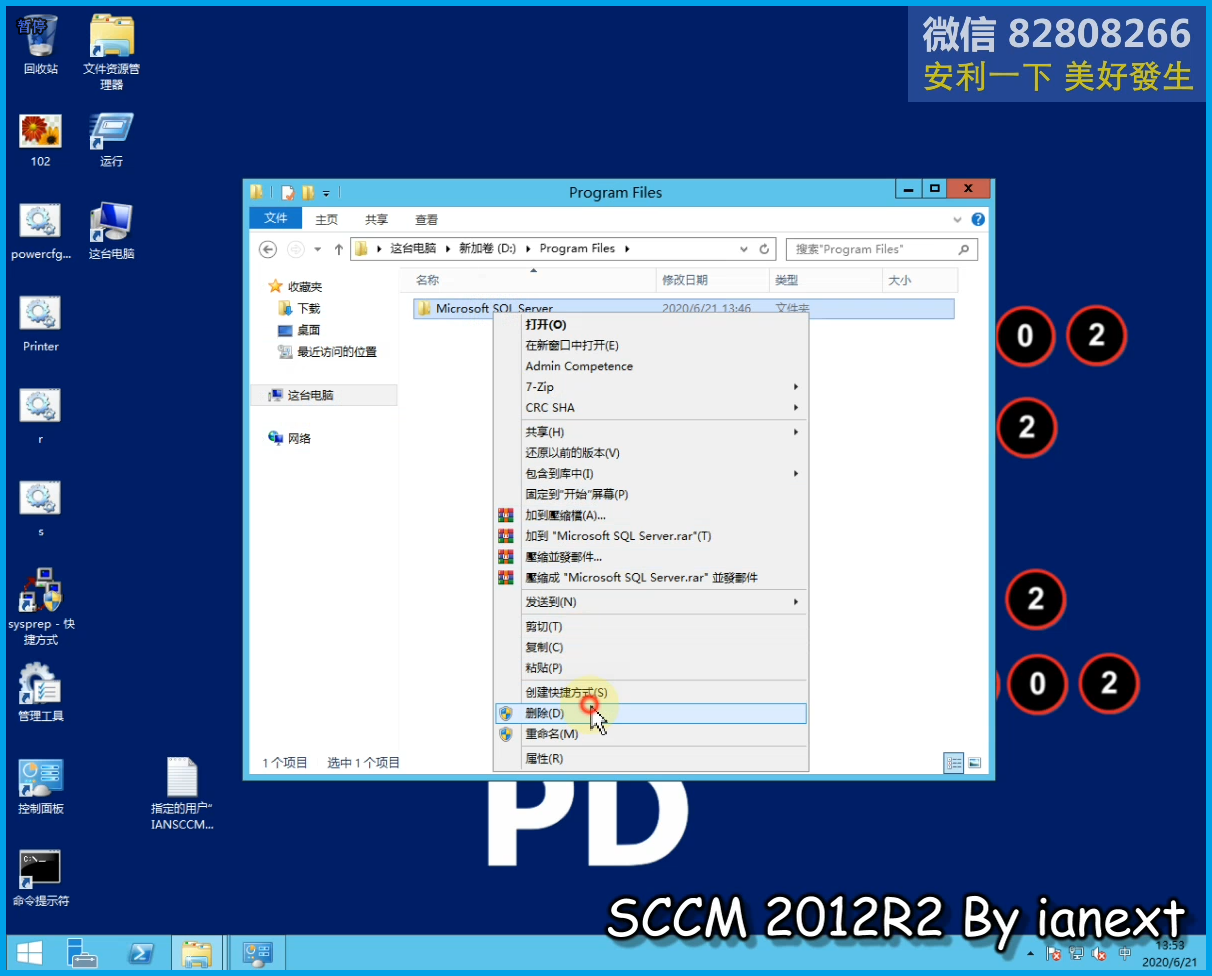
Task: Open the 主页 ribbon tab
Action: [327, 219]
